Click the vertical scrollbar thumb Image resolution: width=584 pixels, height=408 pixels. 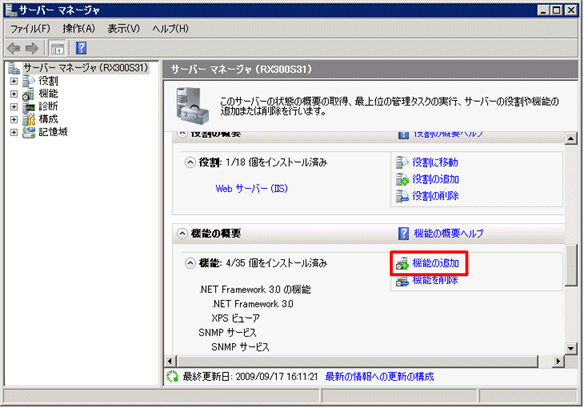[x=571, y=265]
